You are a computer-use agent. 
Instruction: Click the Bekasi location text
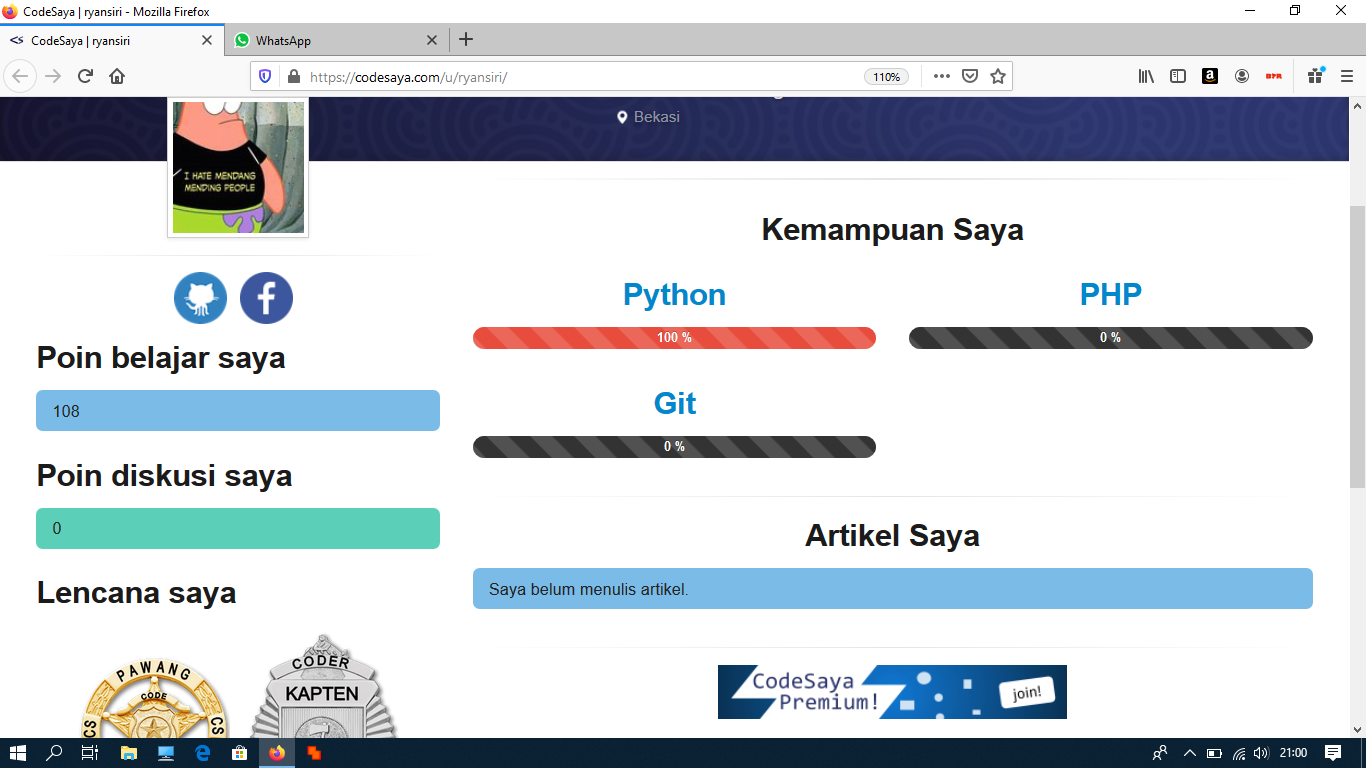(656, 117)
